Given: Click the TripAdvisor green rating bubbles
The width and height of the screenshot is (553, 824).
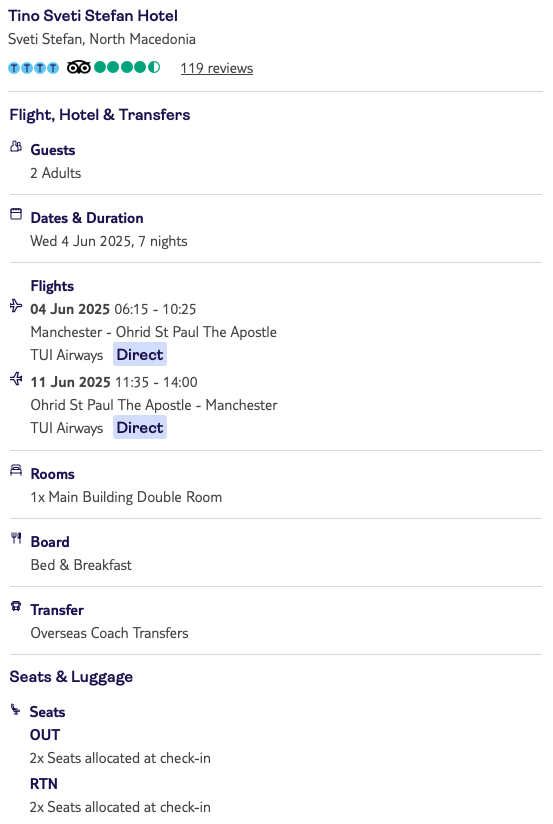Looking at the screenshot, I should click(127, 67).
